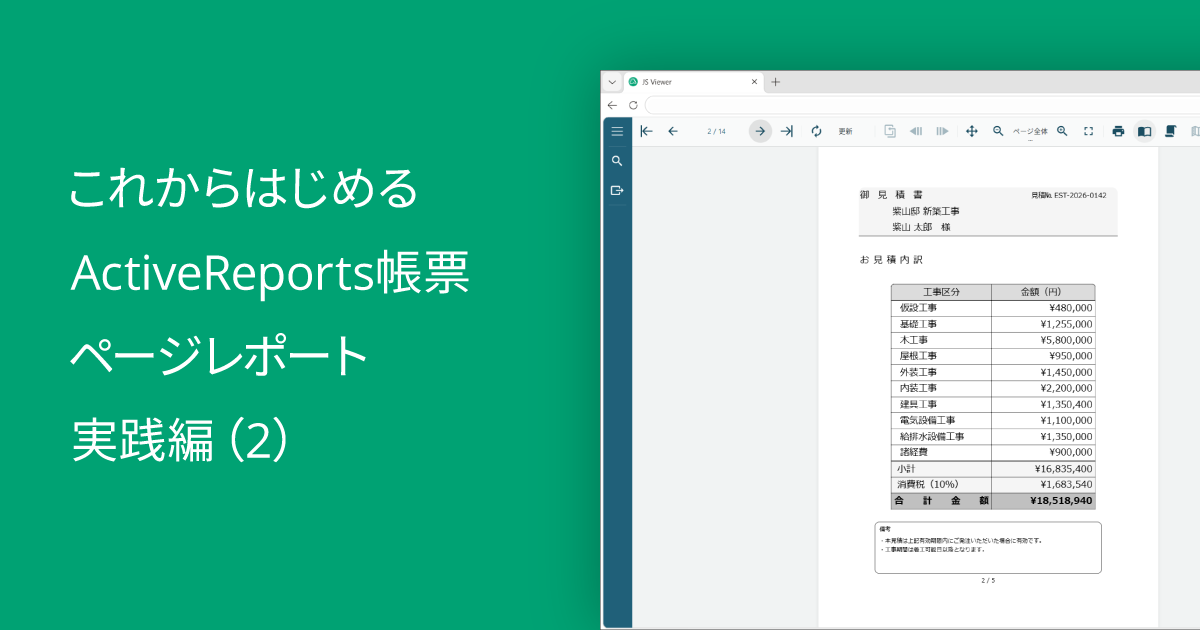The width and height of the screenshot is (1200, 630).
Task: Select the page number field 2 / 14
Action: point(716,131)
